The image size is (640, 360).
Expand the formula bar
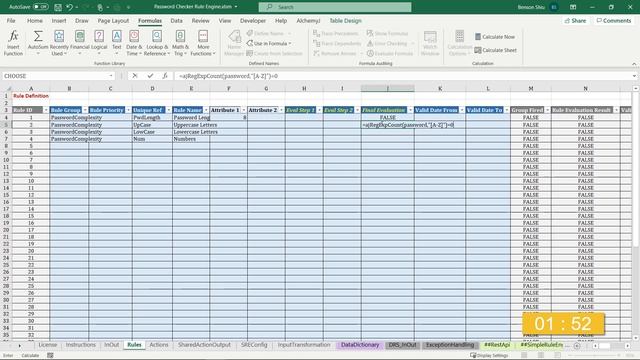[x=634, y=76]
